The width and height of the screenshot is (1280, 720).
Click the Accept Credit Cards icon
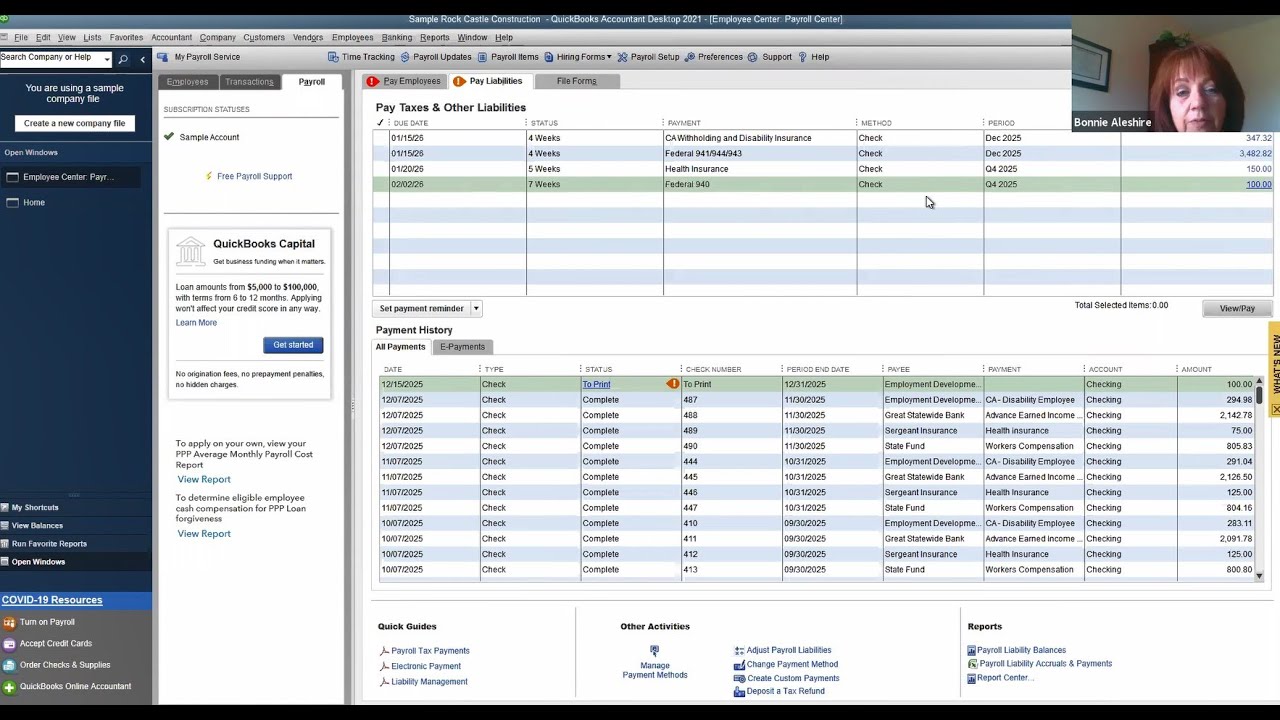coord(9,644)
